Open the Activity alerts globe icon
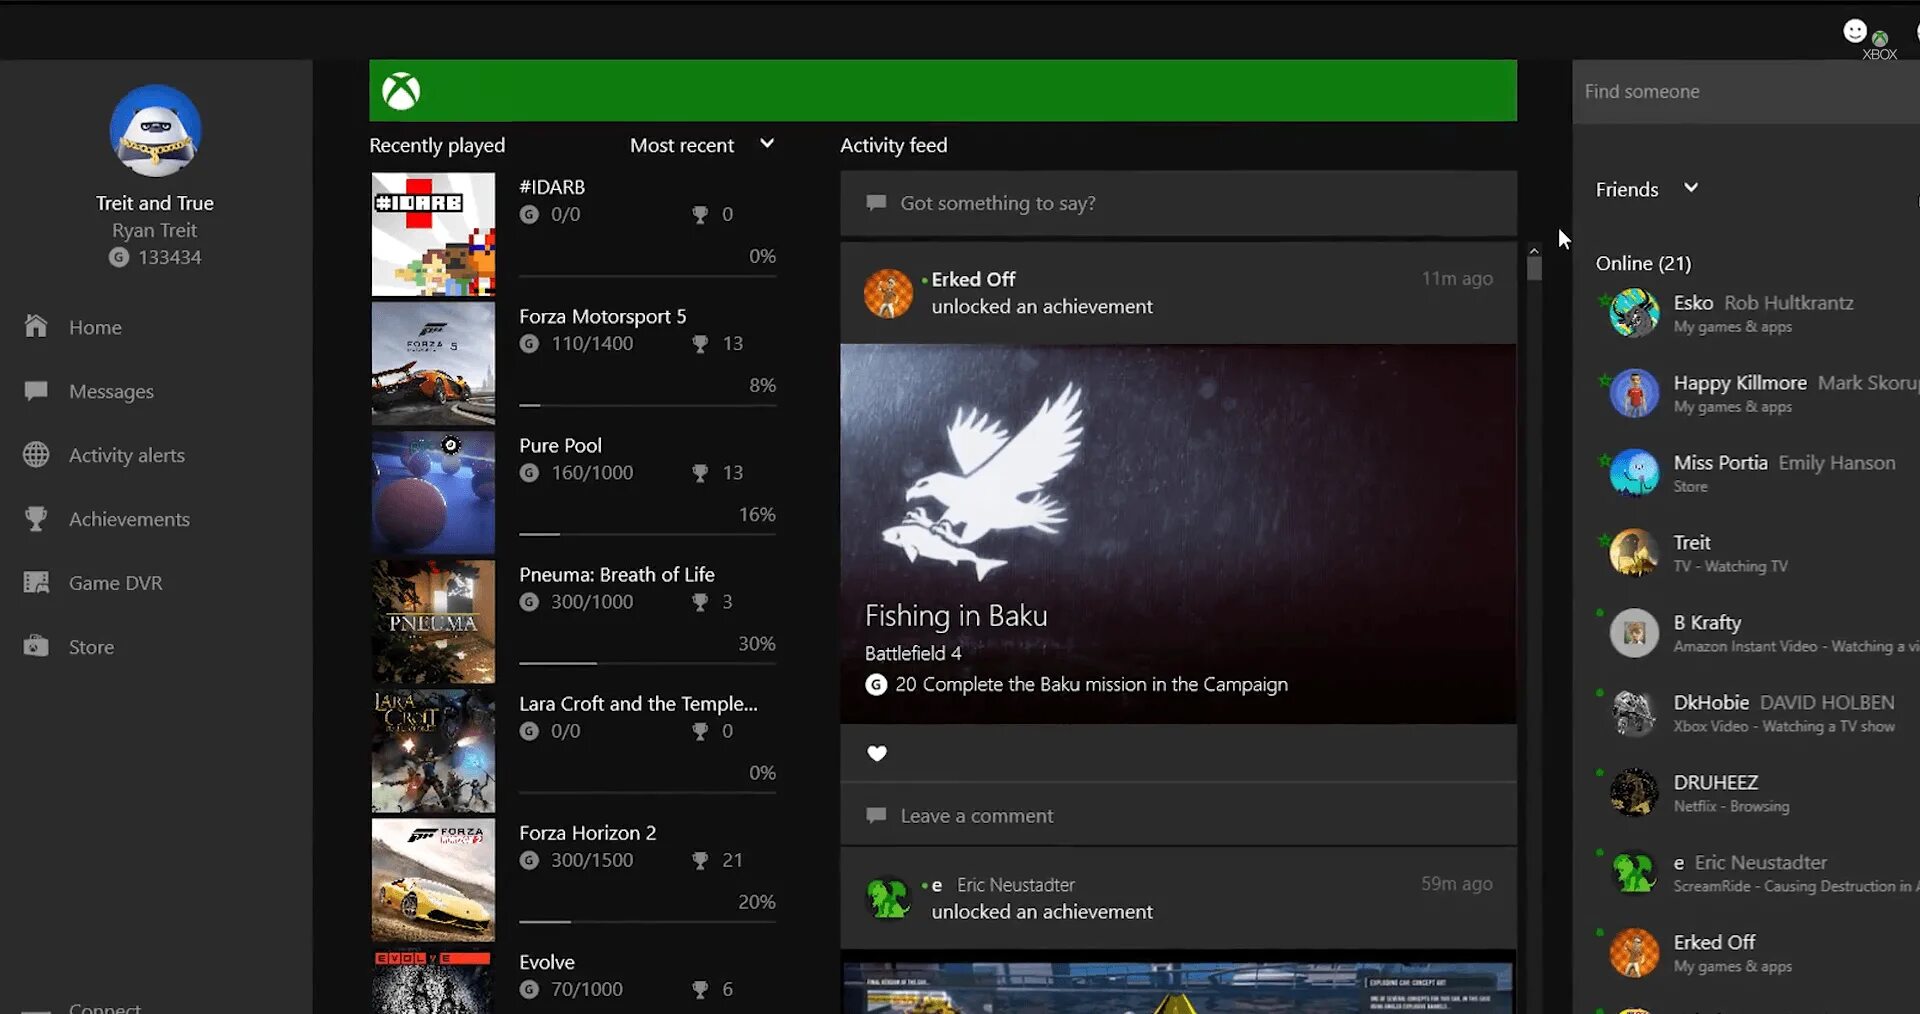 36,454
